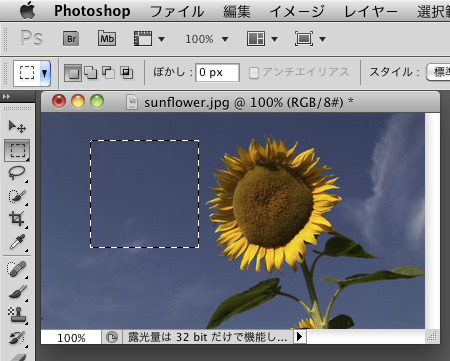Image resolution: width=450 pixels, height=361 pixels.
Task: Select the Spot Healing Brush tool
Action: pos(17,269)
